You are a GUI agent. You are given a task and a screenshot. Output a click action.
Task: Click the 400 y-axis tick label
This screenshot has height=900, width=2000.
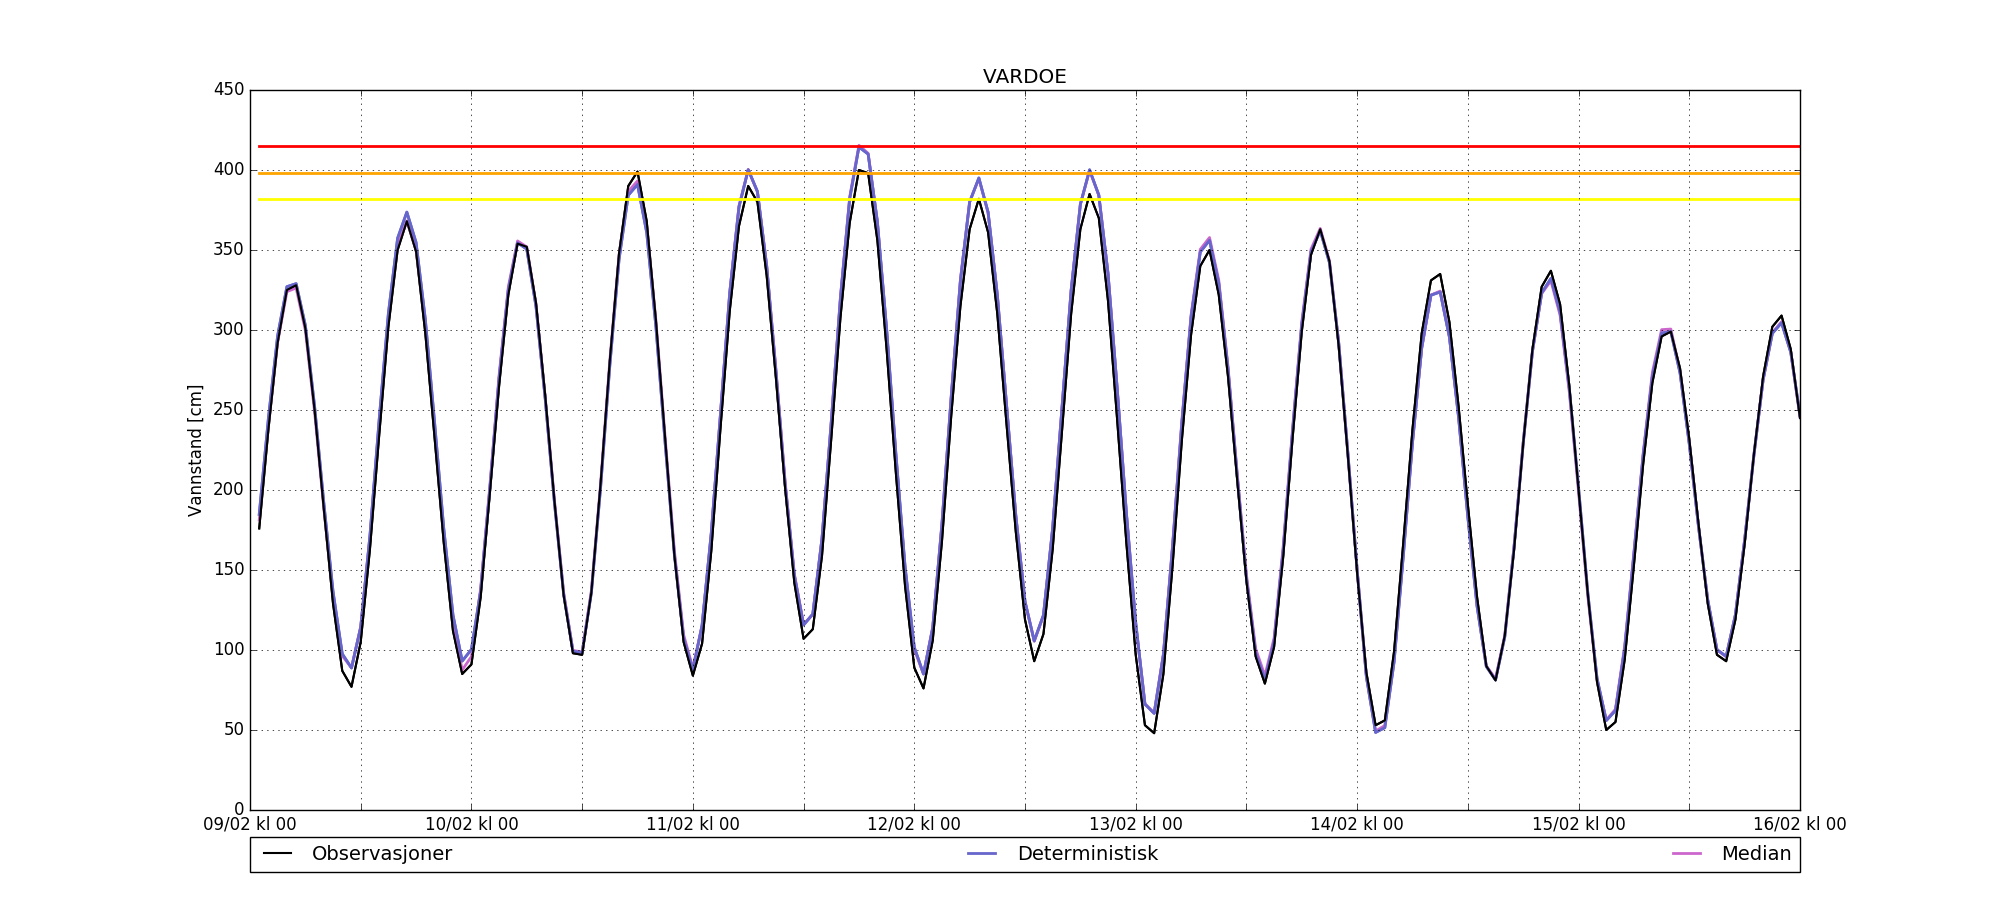pyautogui.click(x=229, y=170)
